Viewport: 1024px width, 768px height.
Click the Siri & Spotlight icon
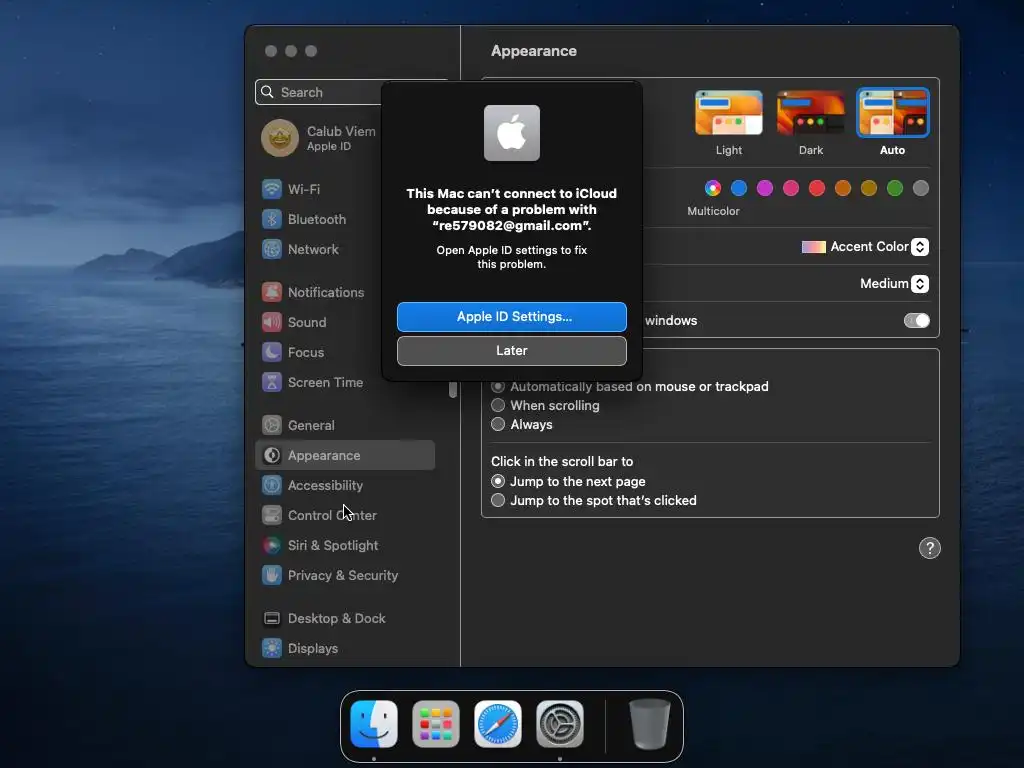click(x=272, y=546)
